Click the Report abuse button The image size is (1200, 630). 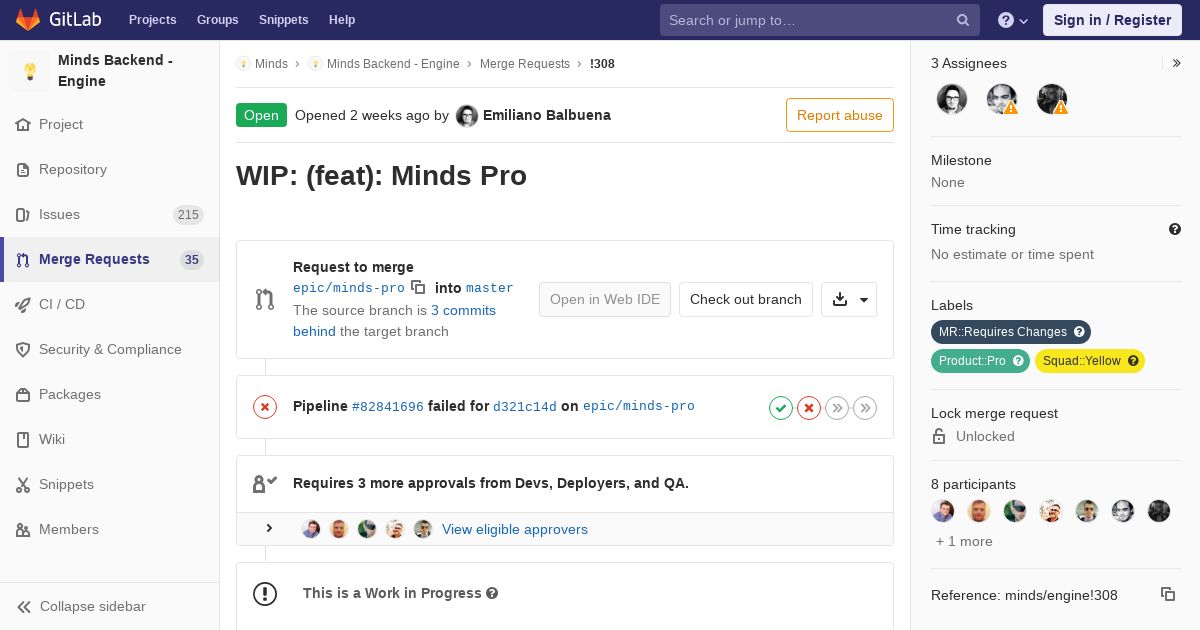(840, 115)
